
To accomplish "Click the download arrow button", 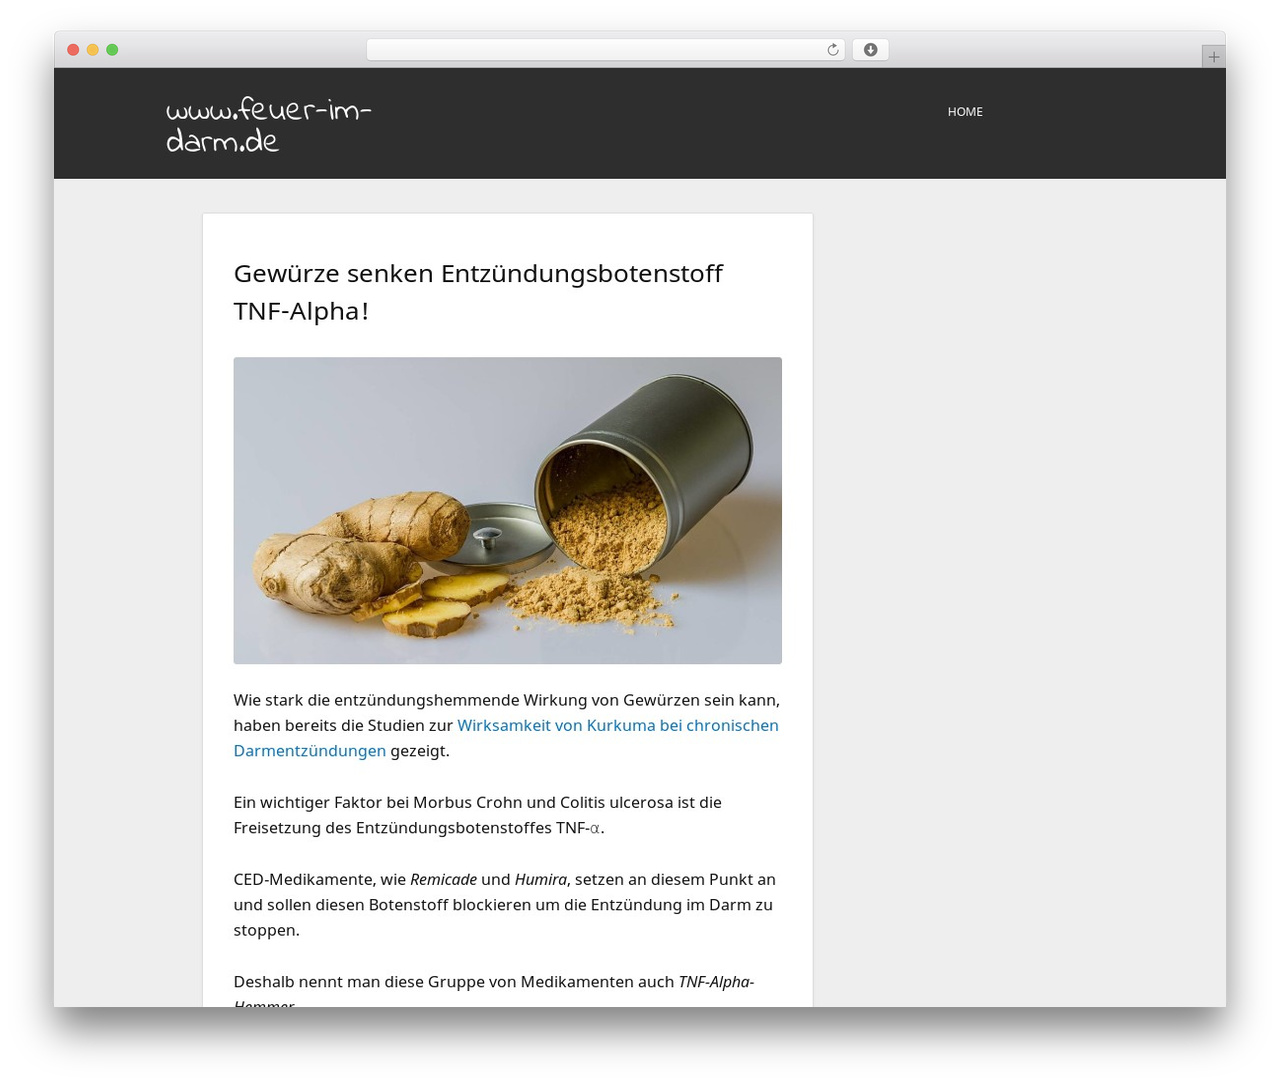I will click(x=870, y=50).
